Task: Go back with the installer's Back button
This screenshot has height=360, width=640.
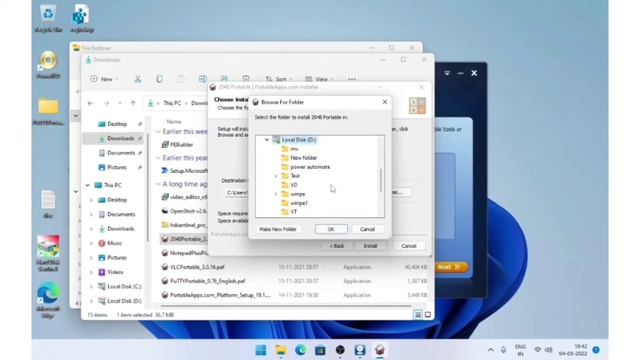Action: pyautogui.click(x=337, y=246)
